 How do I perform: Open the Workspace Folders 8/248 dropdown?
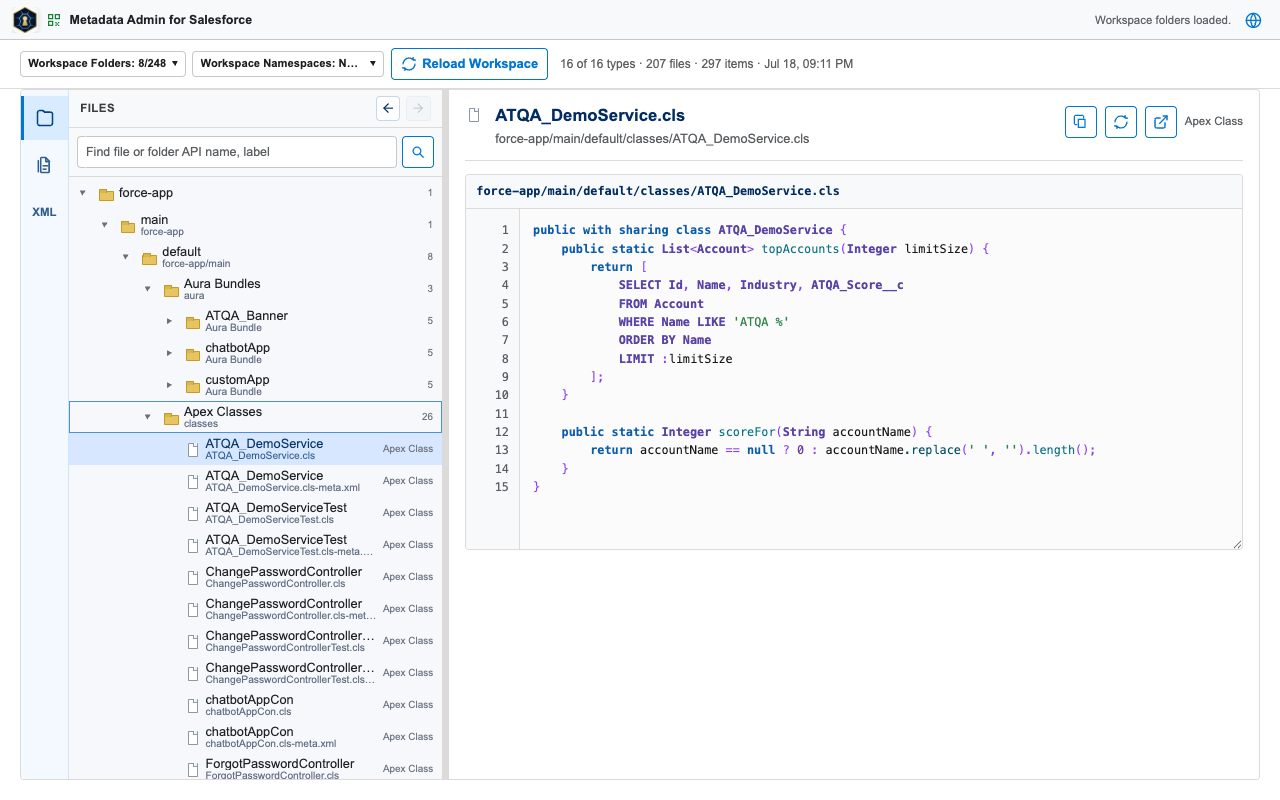click(x=103, y=63)
